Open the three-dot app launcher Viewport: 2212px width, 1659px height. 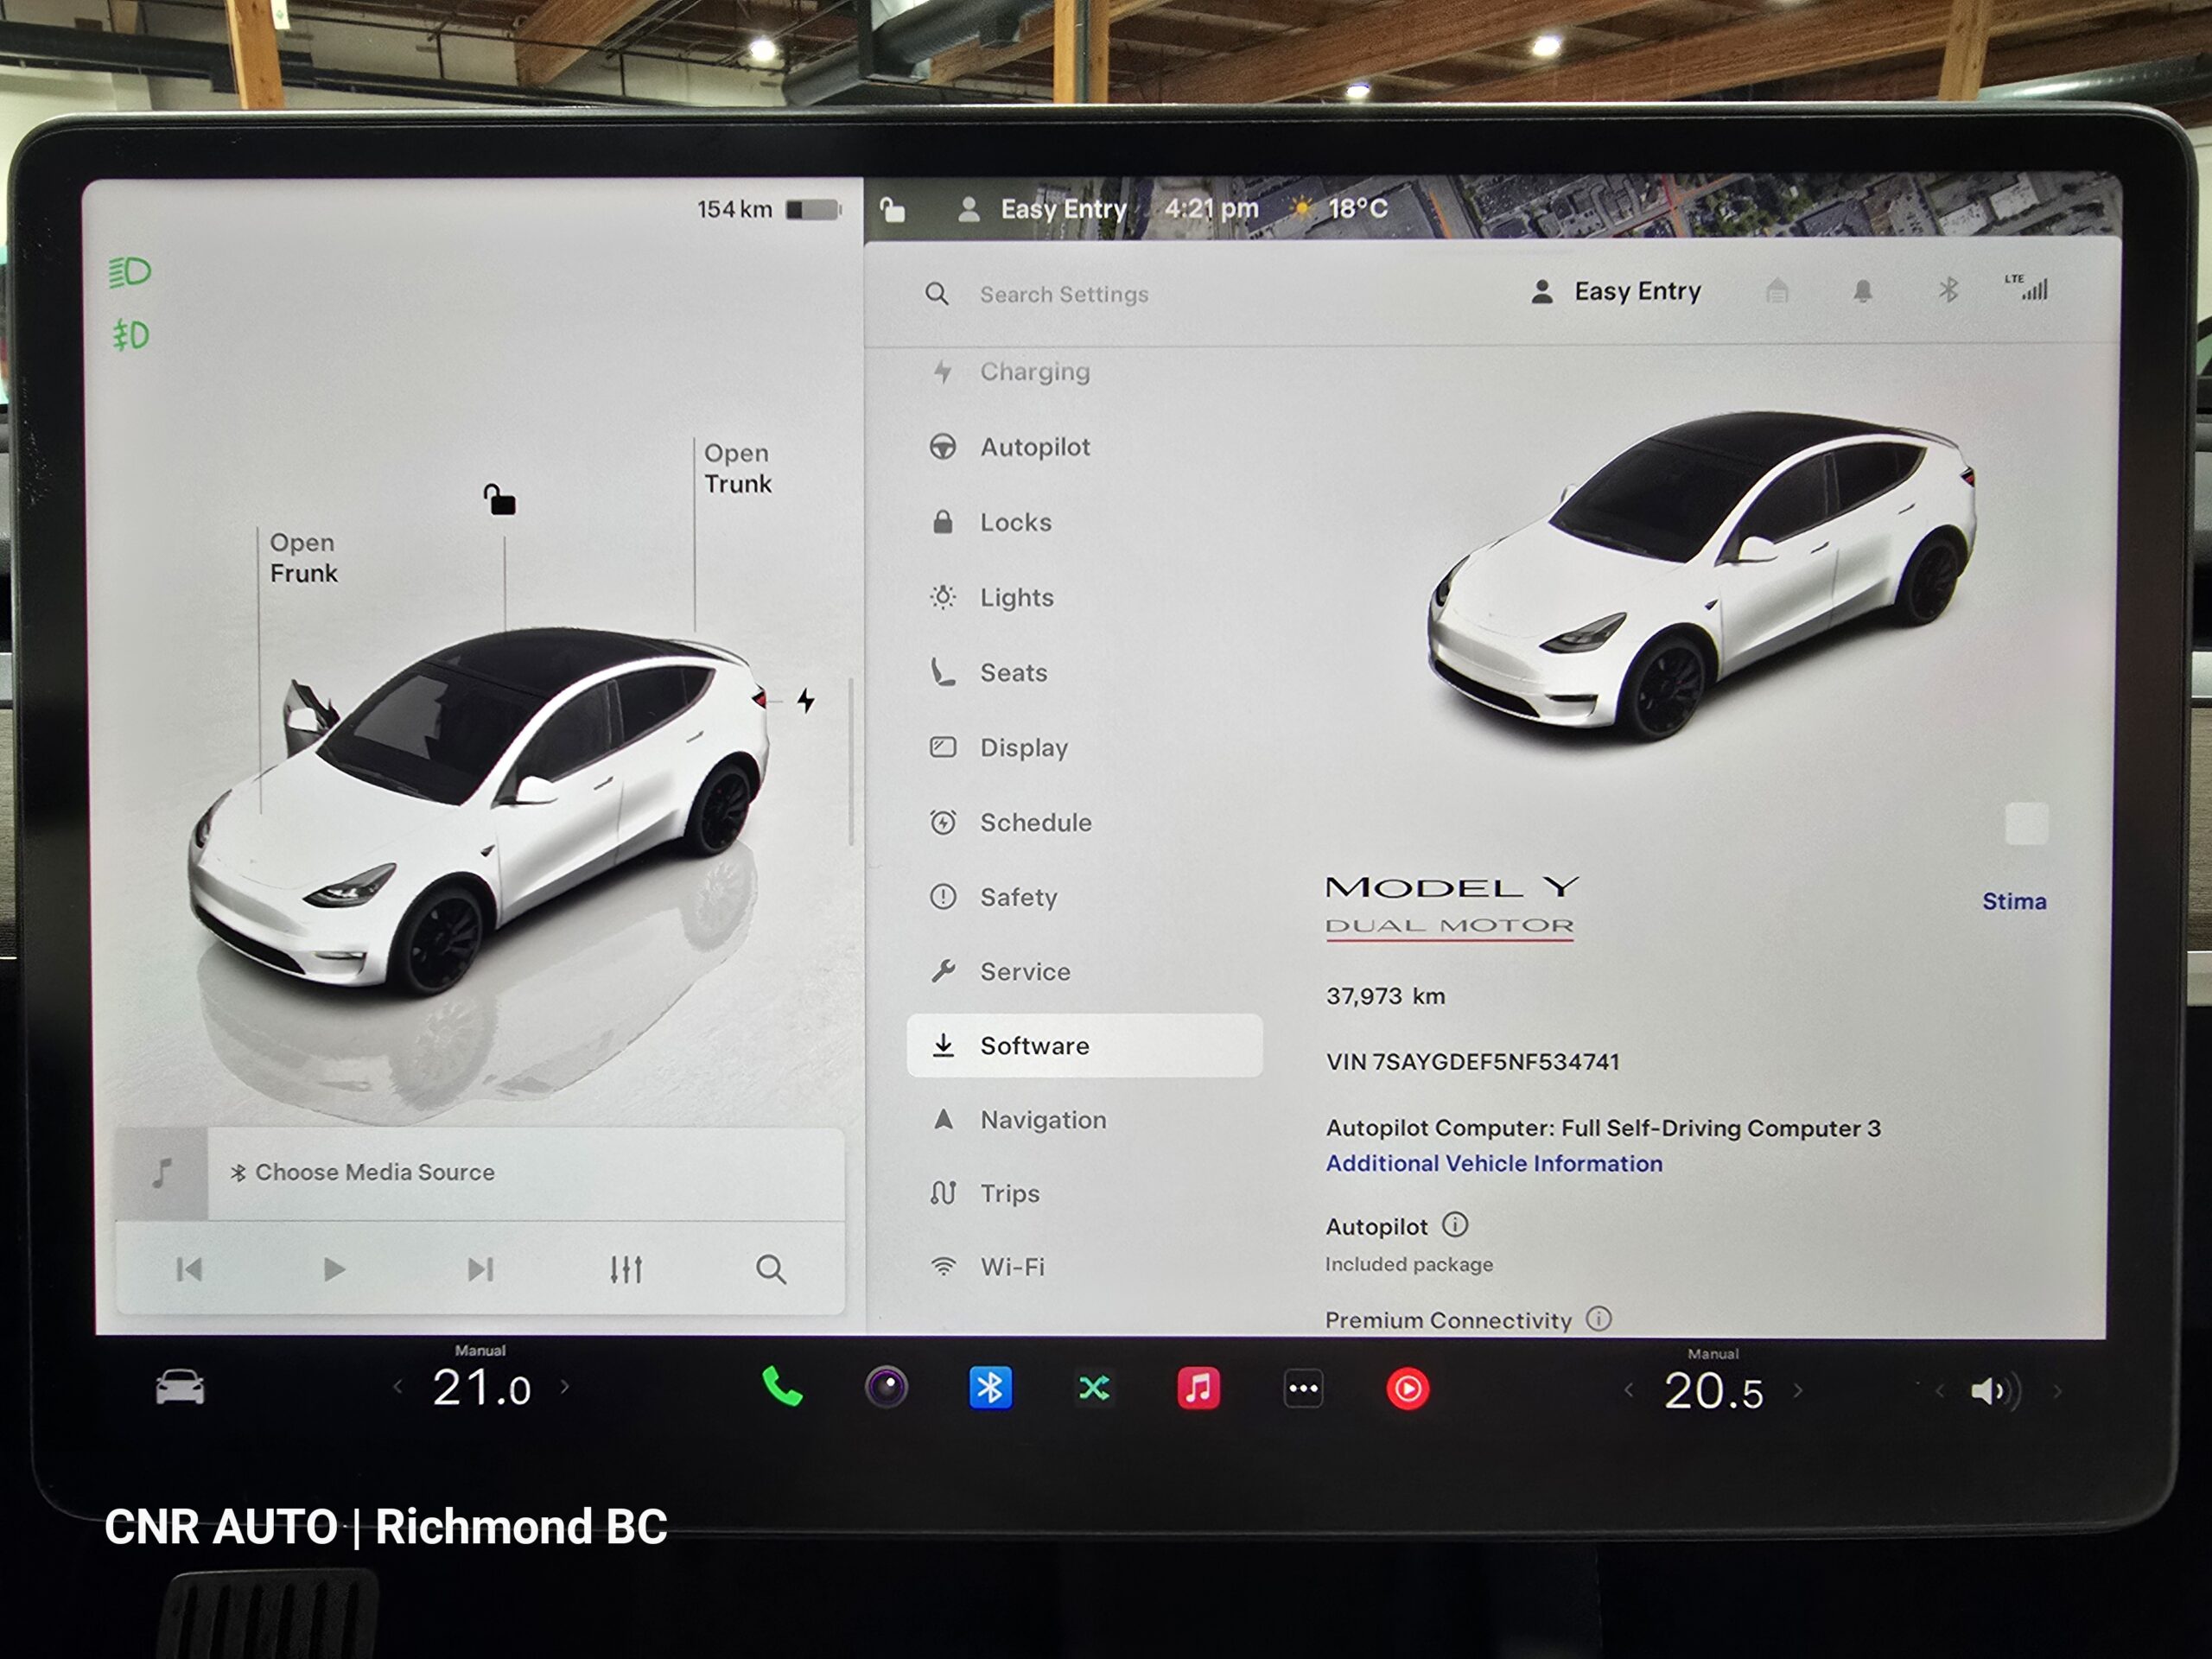[x=1303, y=1389]
